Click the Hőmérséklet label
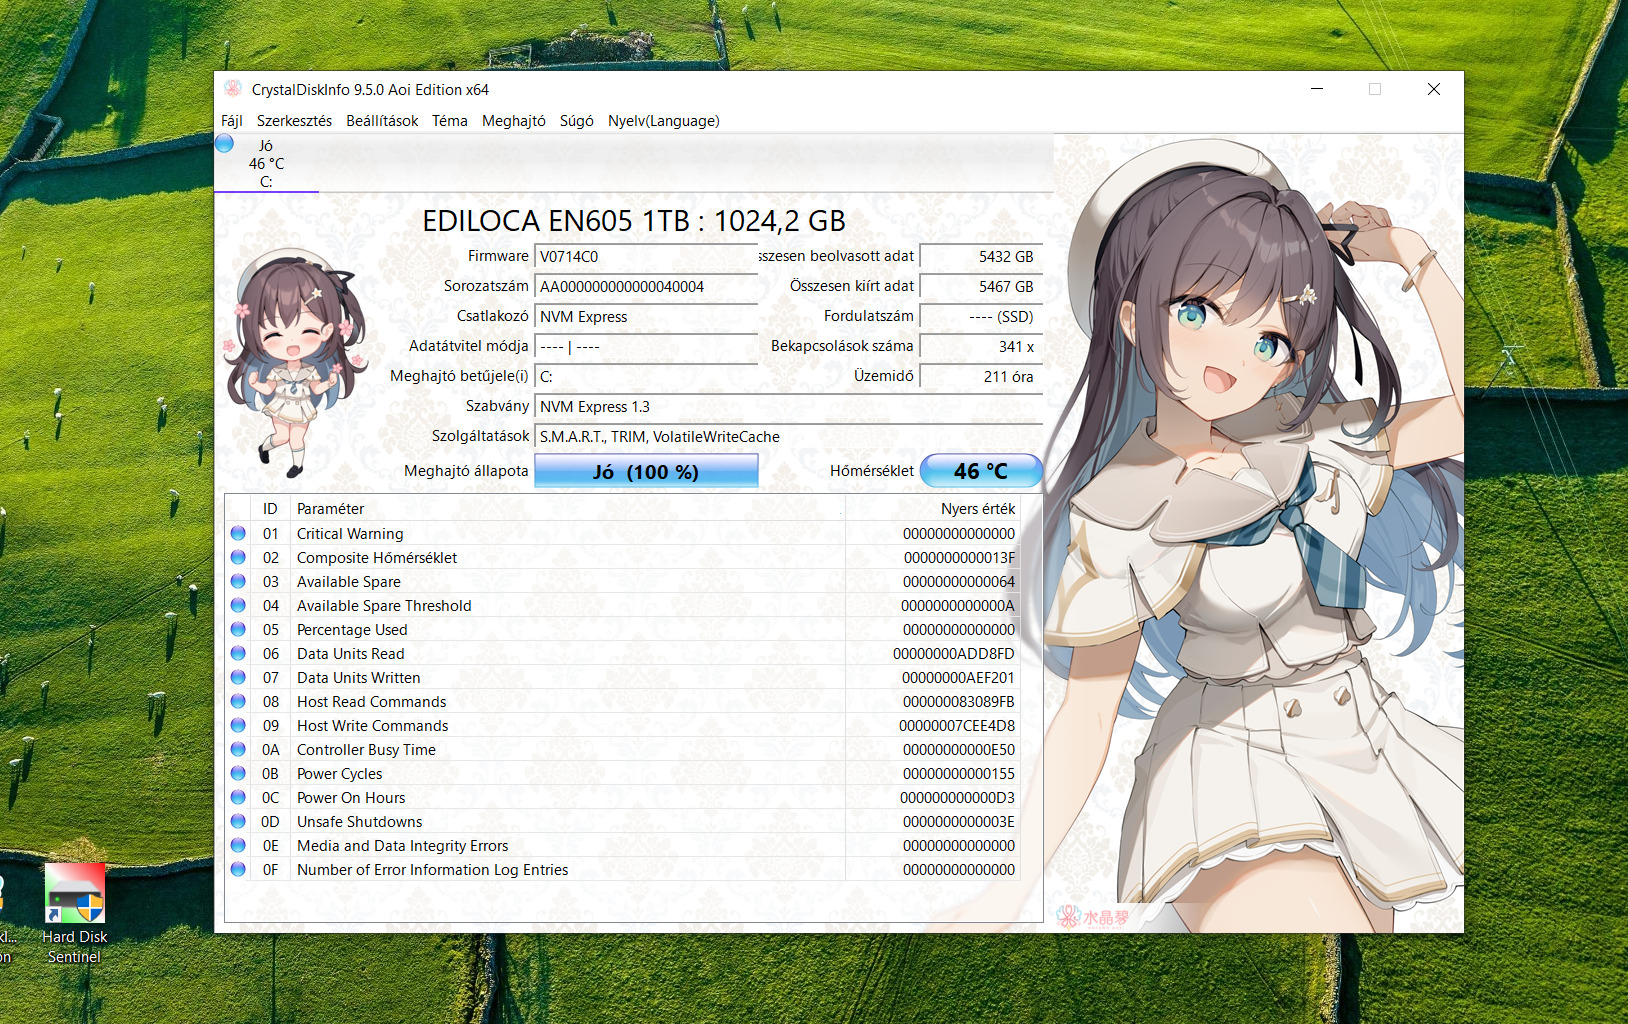The height and width of the screenshot is (1024, 1628). [872, 471]
